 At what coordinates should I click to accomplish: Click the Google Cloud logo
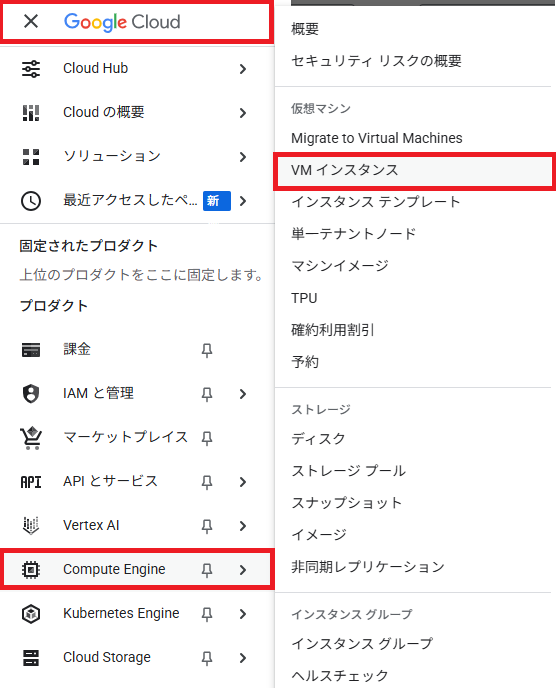pos(122,22)
